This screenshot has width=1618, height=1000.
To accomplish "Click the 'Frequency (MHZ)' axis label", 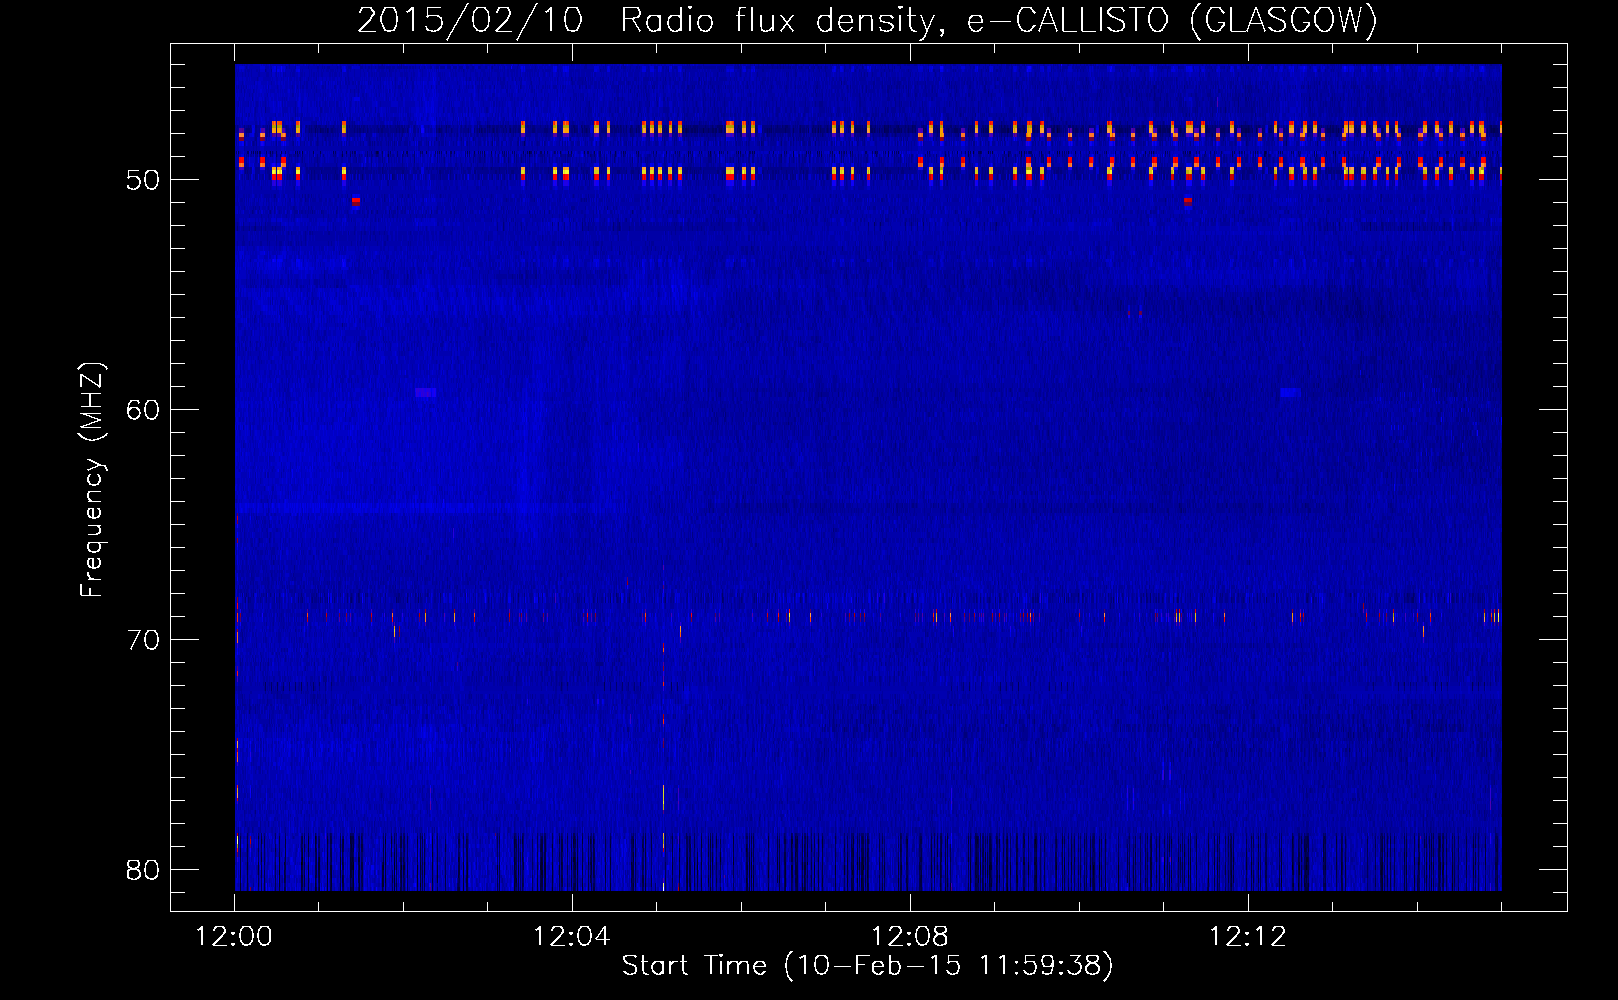I will [x=92, y=480].
